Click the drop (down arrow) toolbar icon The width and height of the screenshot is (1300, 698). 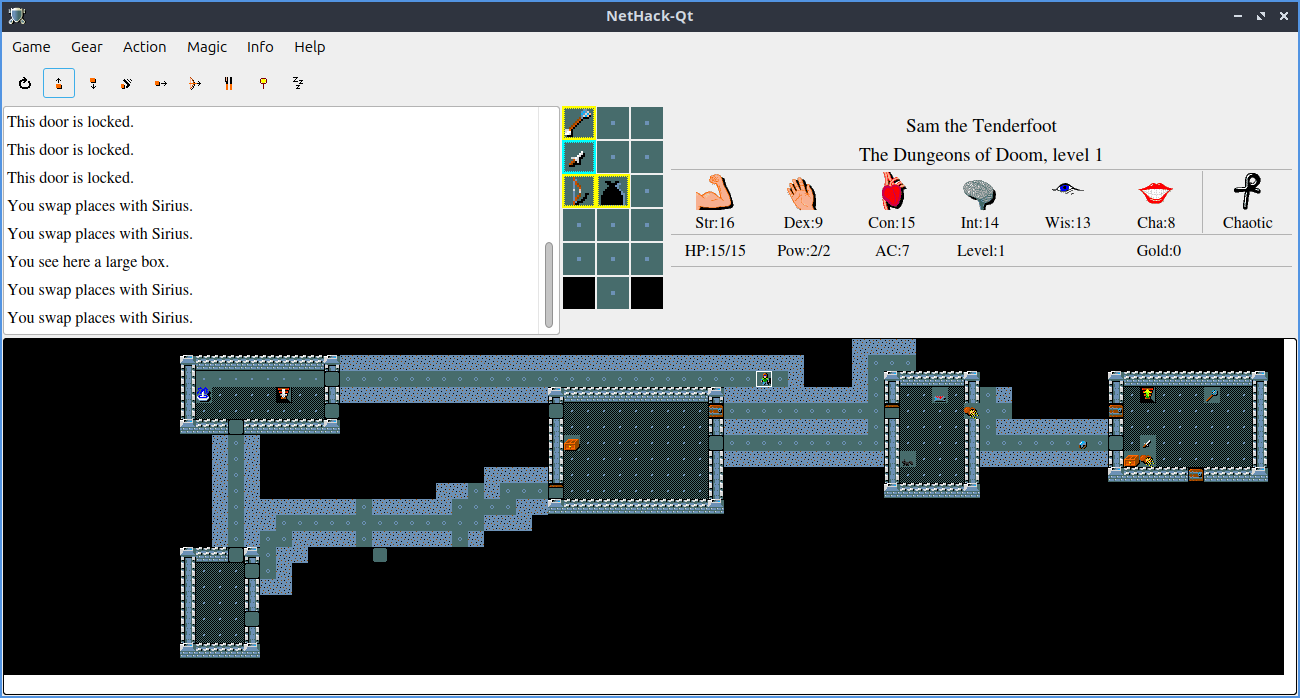click(93, 83)
